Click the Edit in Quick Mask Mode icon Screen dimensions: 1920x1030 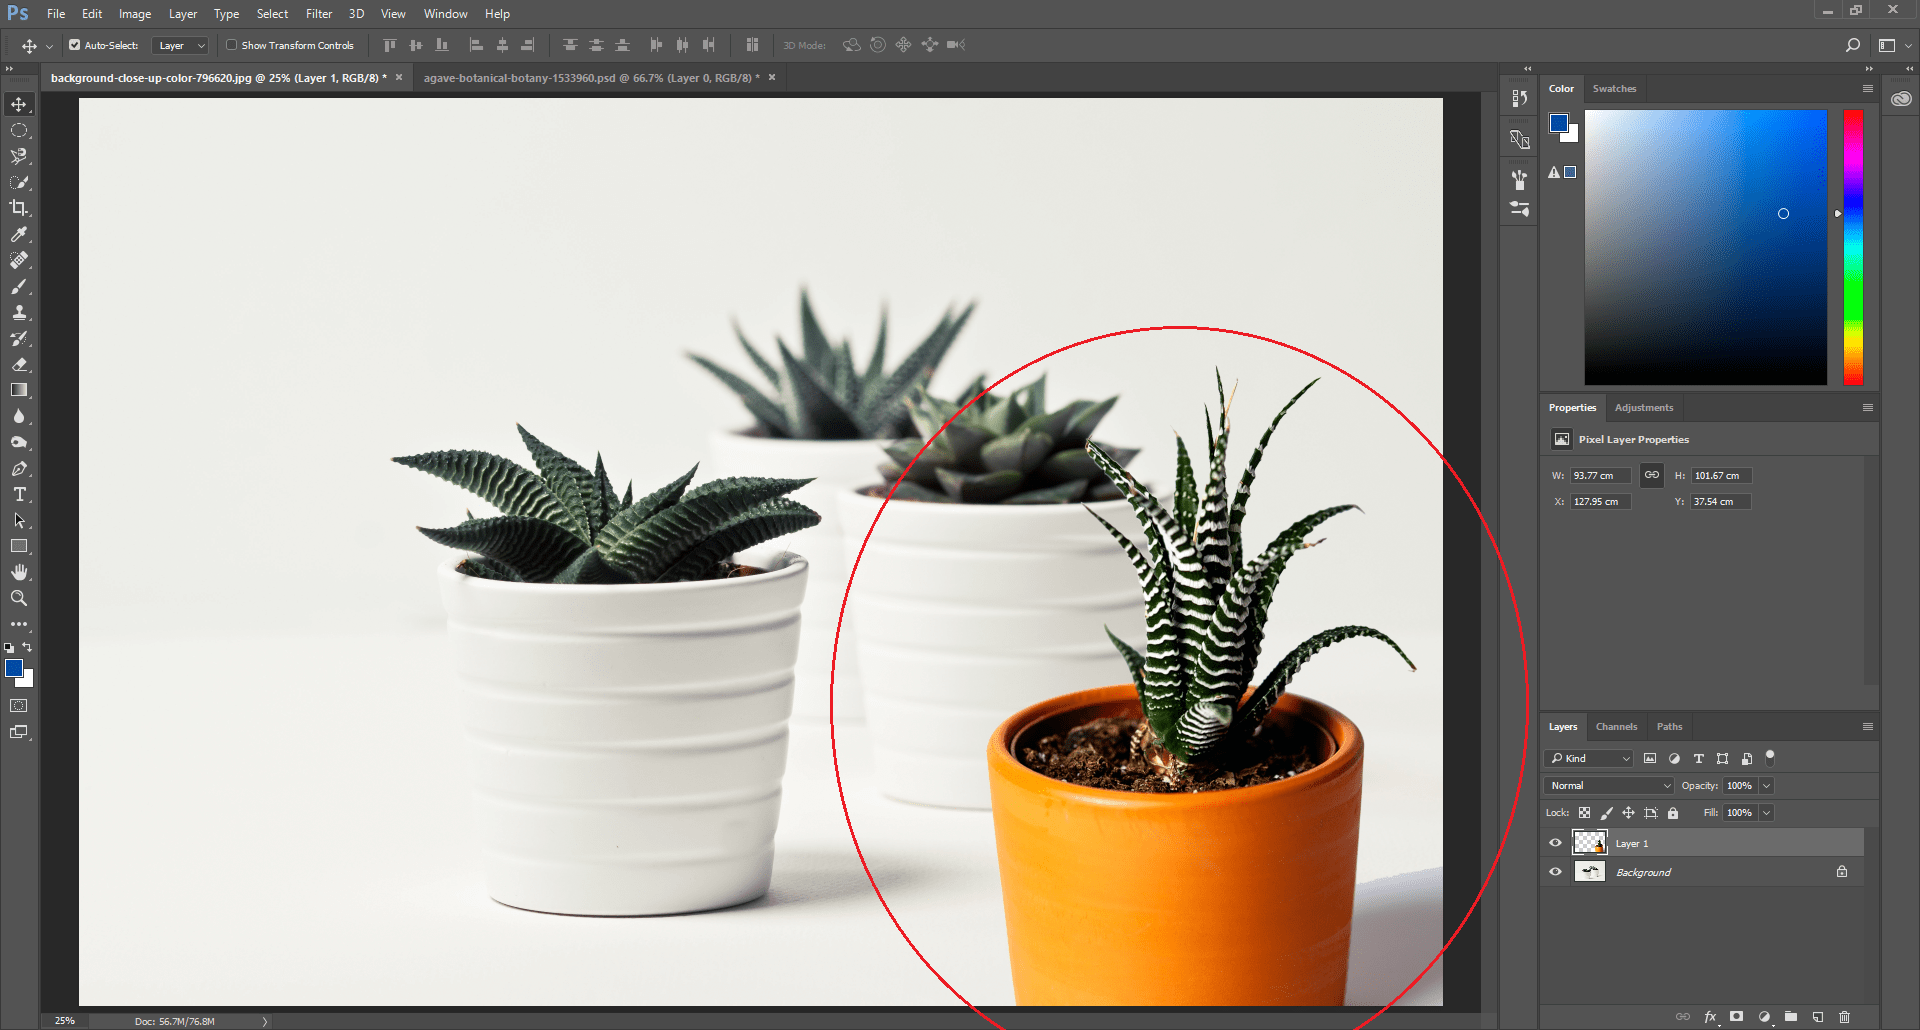(x=19, y=706)
